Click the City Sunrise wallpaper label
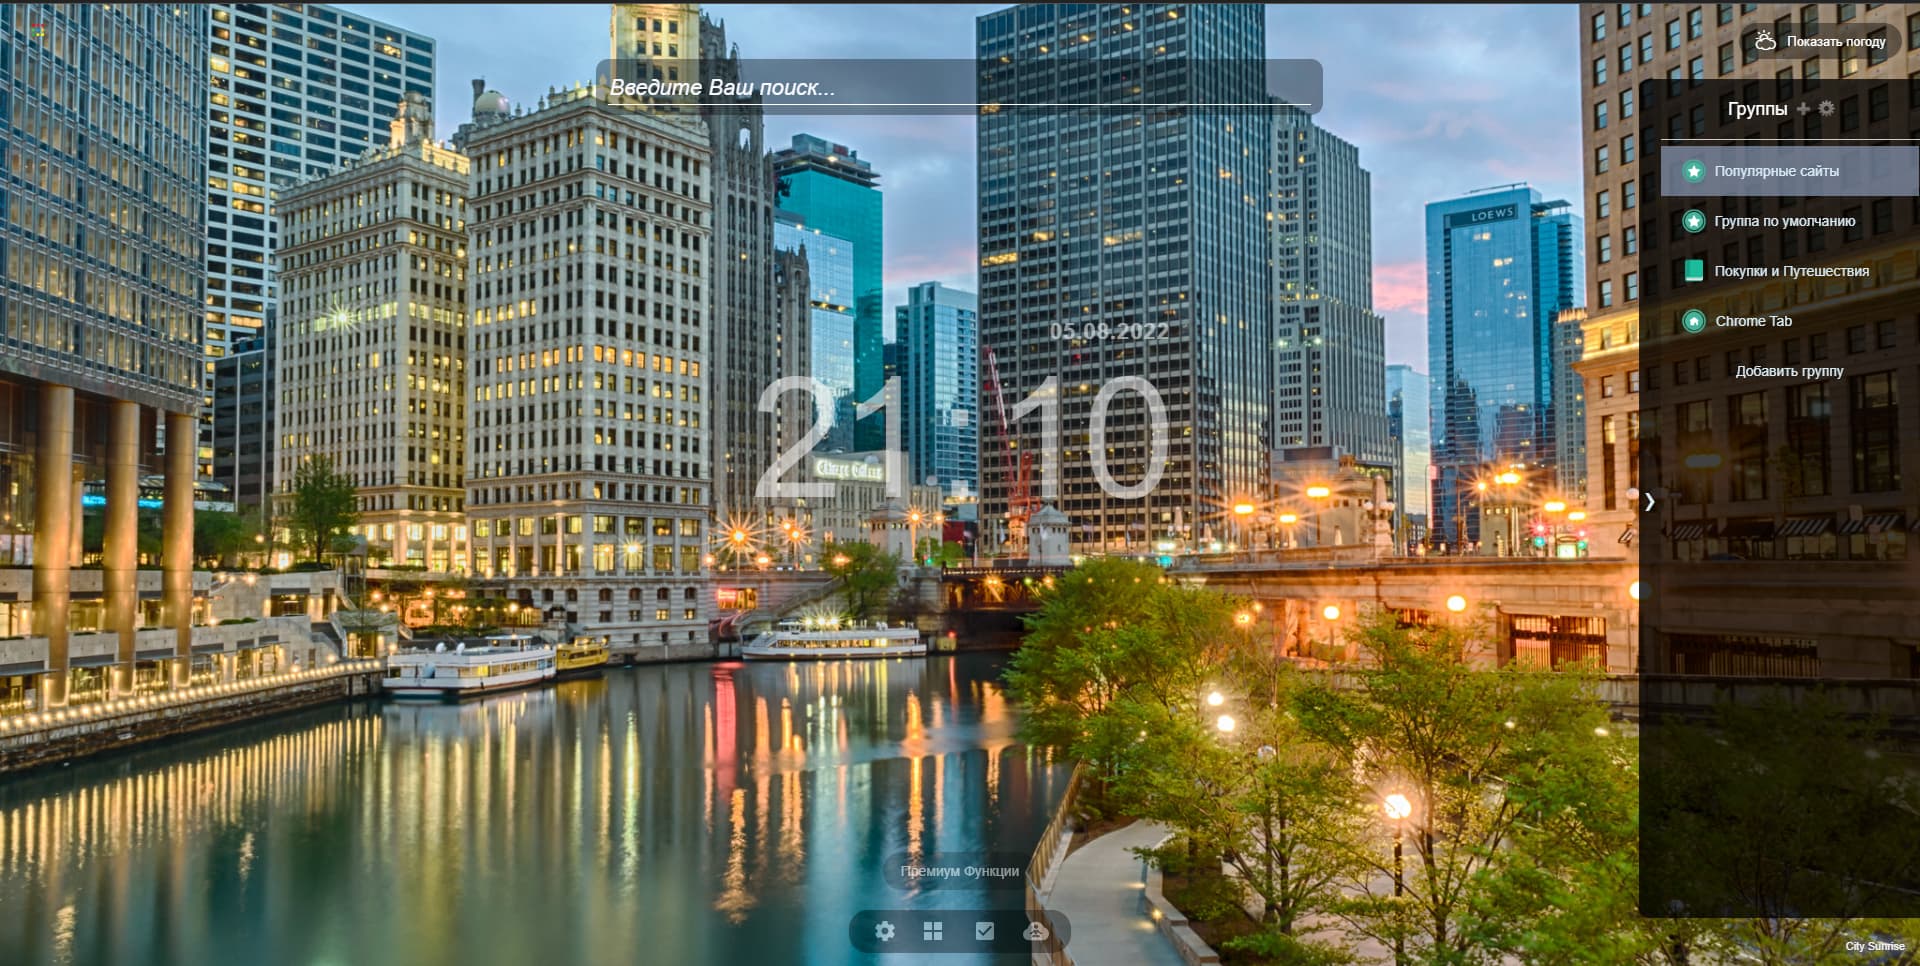Viewport: 1920px width, 966px height. 1874,946
